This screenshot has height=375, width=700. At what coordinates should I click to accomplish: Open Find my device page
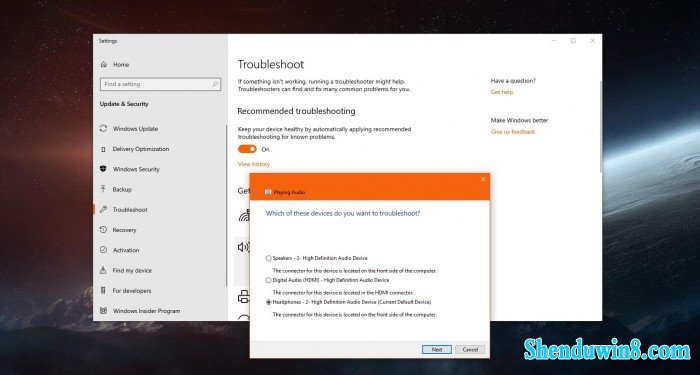pyautogui.click(x=132, y=270)
